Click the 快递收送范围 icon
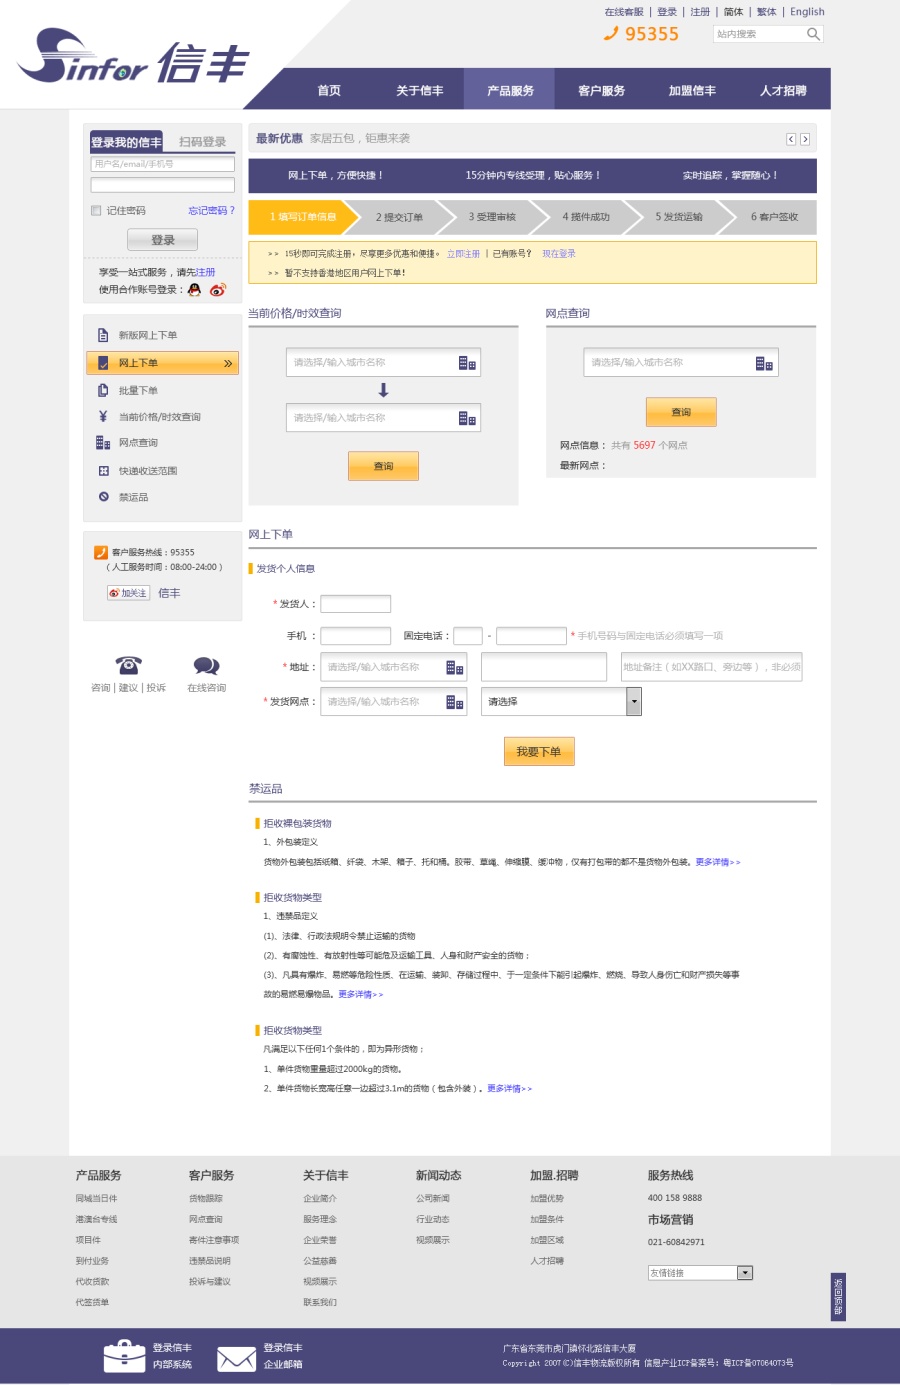The height and width of the screenshot is (1385, 900). click(103, 470)
